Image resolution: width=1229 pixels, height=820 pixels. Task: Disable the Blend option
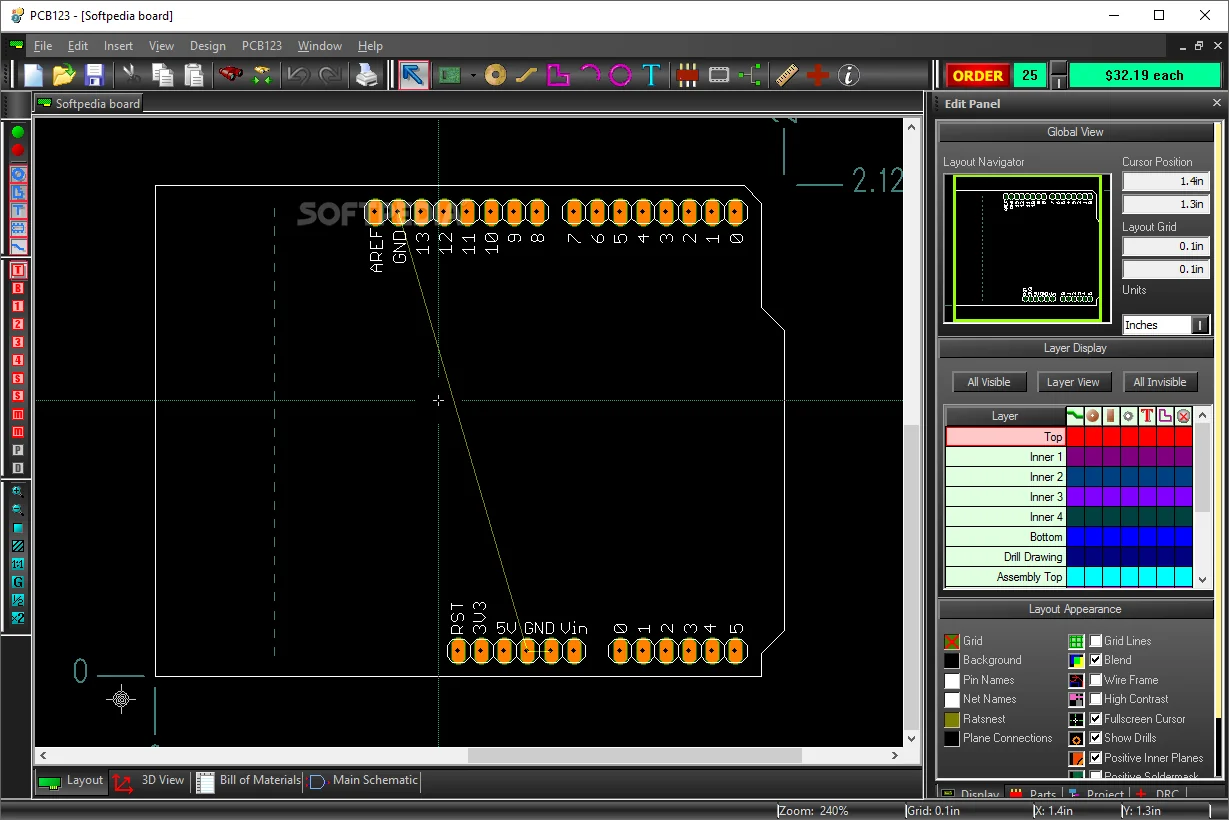(1095, 660)
